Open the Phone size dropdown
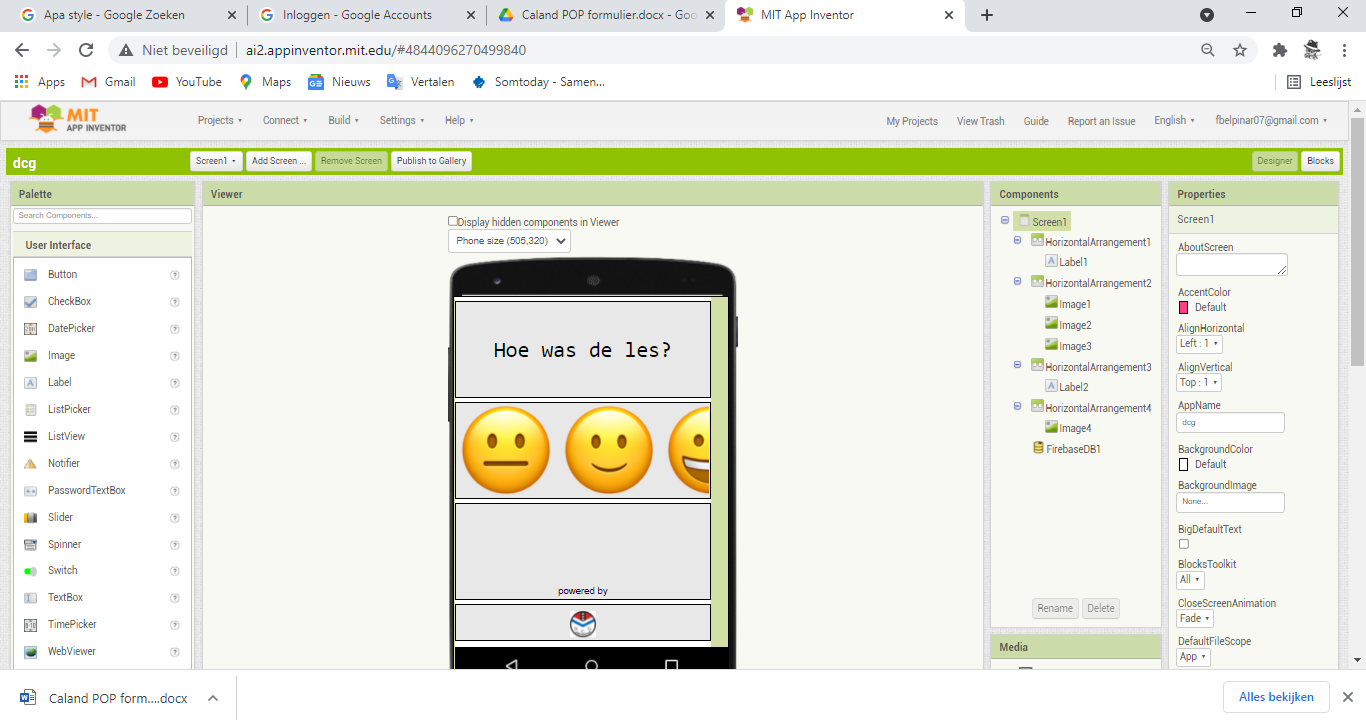The width and height of the screenshot is (1366, 723). pos(509,241)
